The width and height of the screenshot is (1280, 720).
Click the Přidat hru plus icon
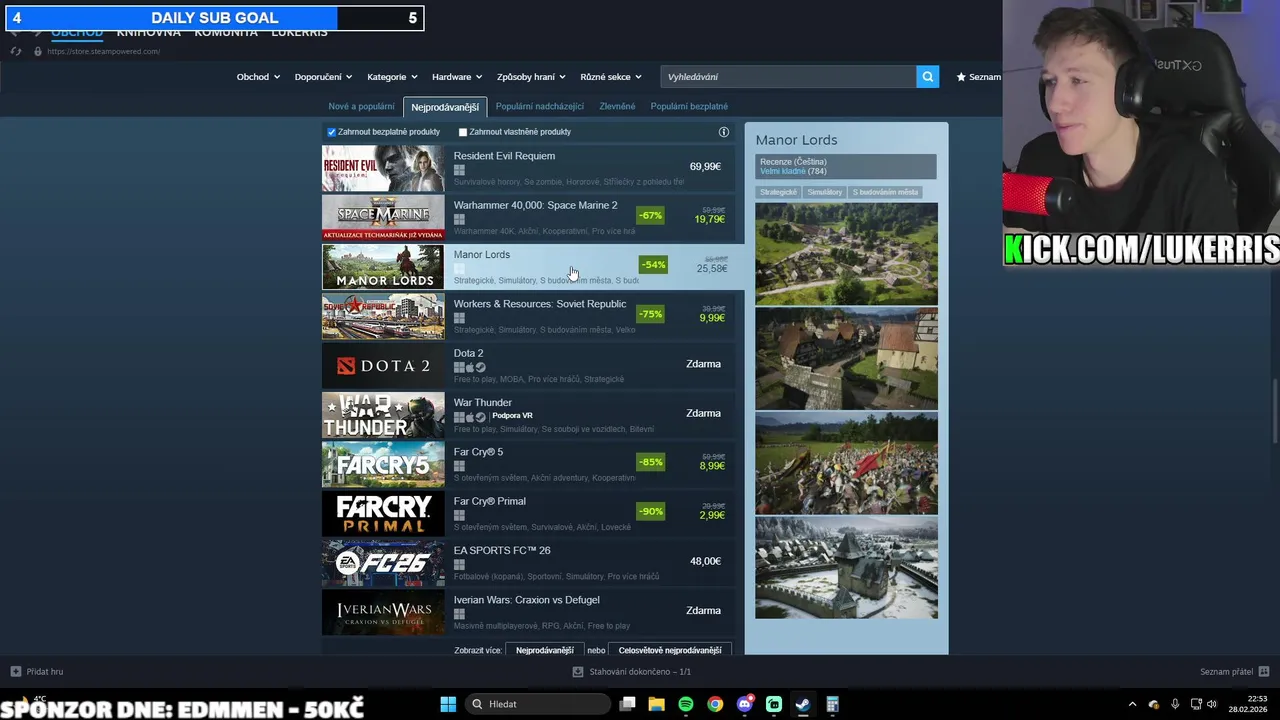(15, 671)
